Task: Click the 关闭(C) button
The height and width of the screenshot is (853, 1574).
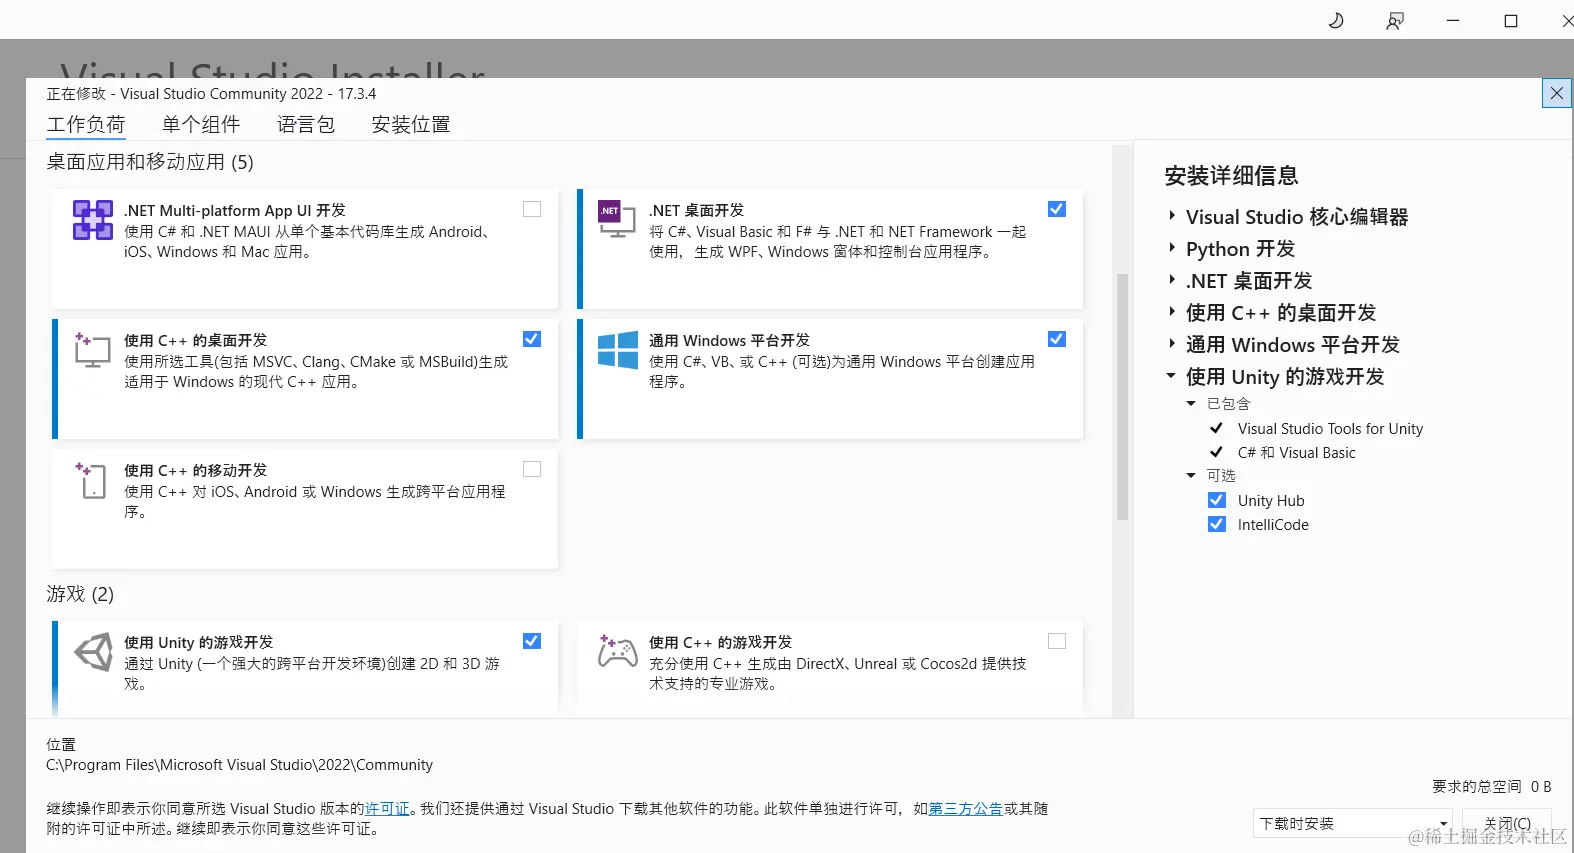Action: [1507, 823]
